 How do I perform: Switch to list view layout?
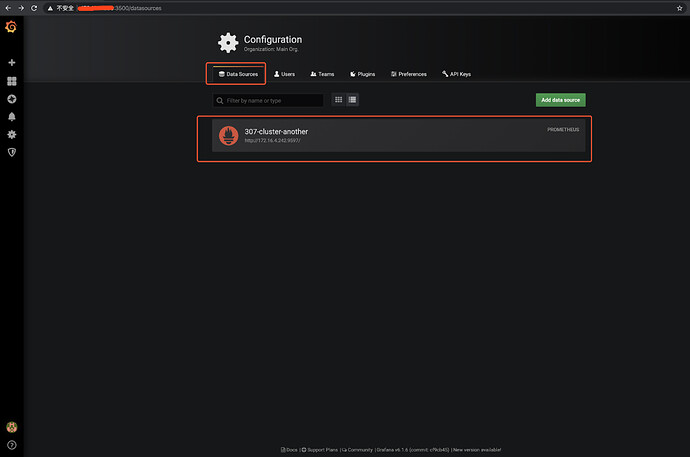tap(352, 100)
